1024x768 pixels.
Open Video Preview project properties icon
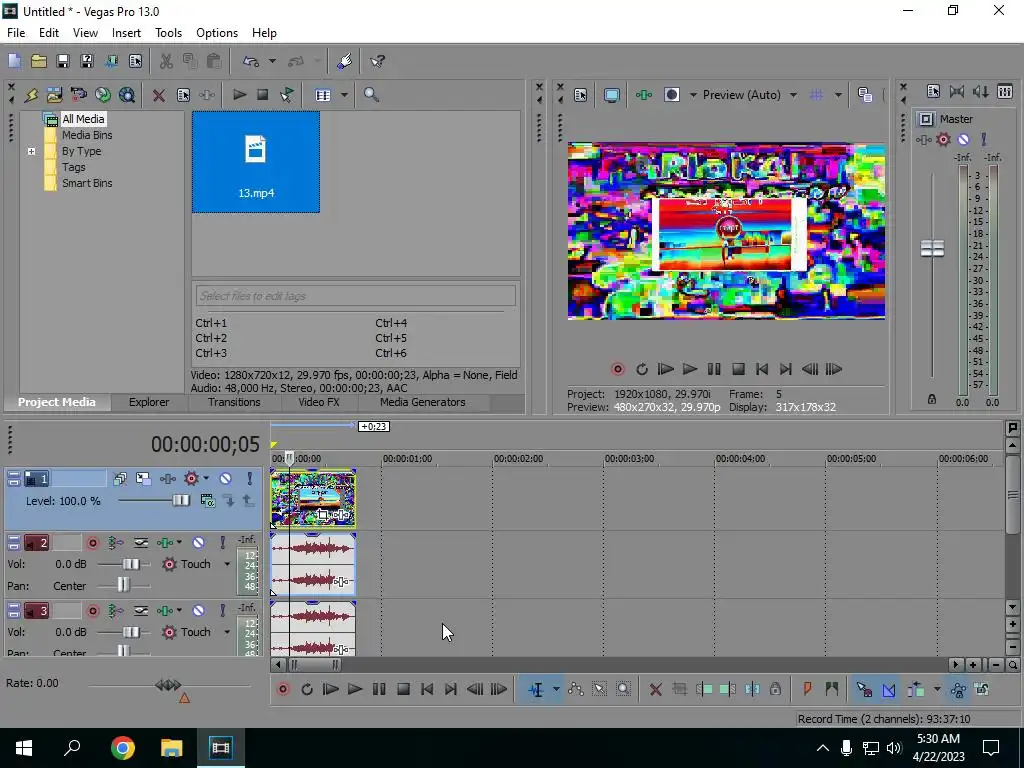581,95
